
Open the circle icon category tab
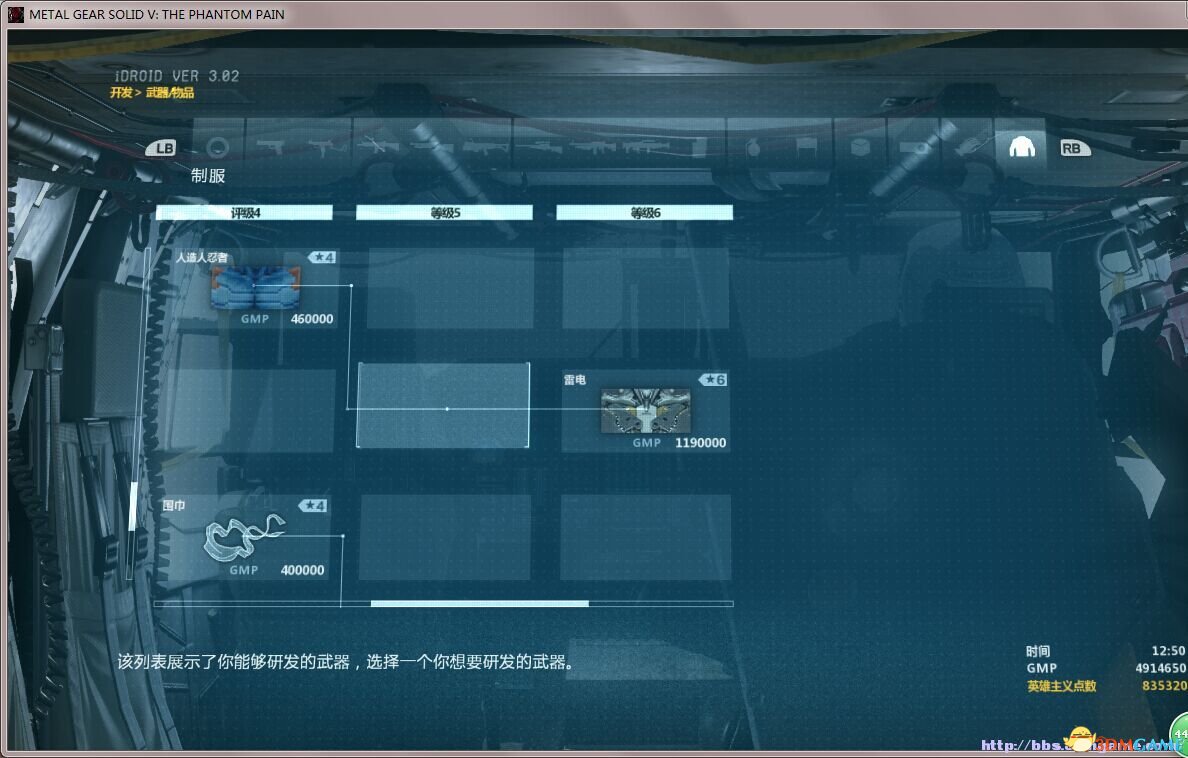[217, 147]
